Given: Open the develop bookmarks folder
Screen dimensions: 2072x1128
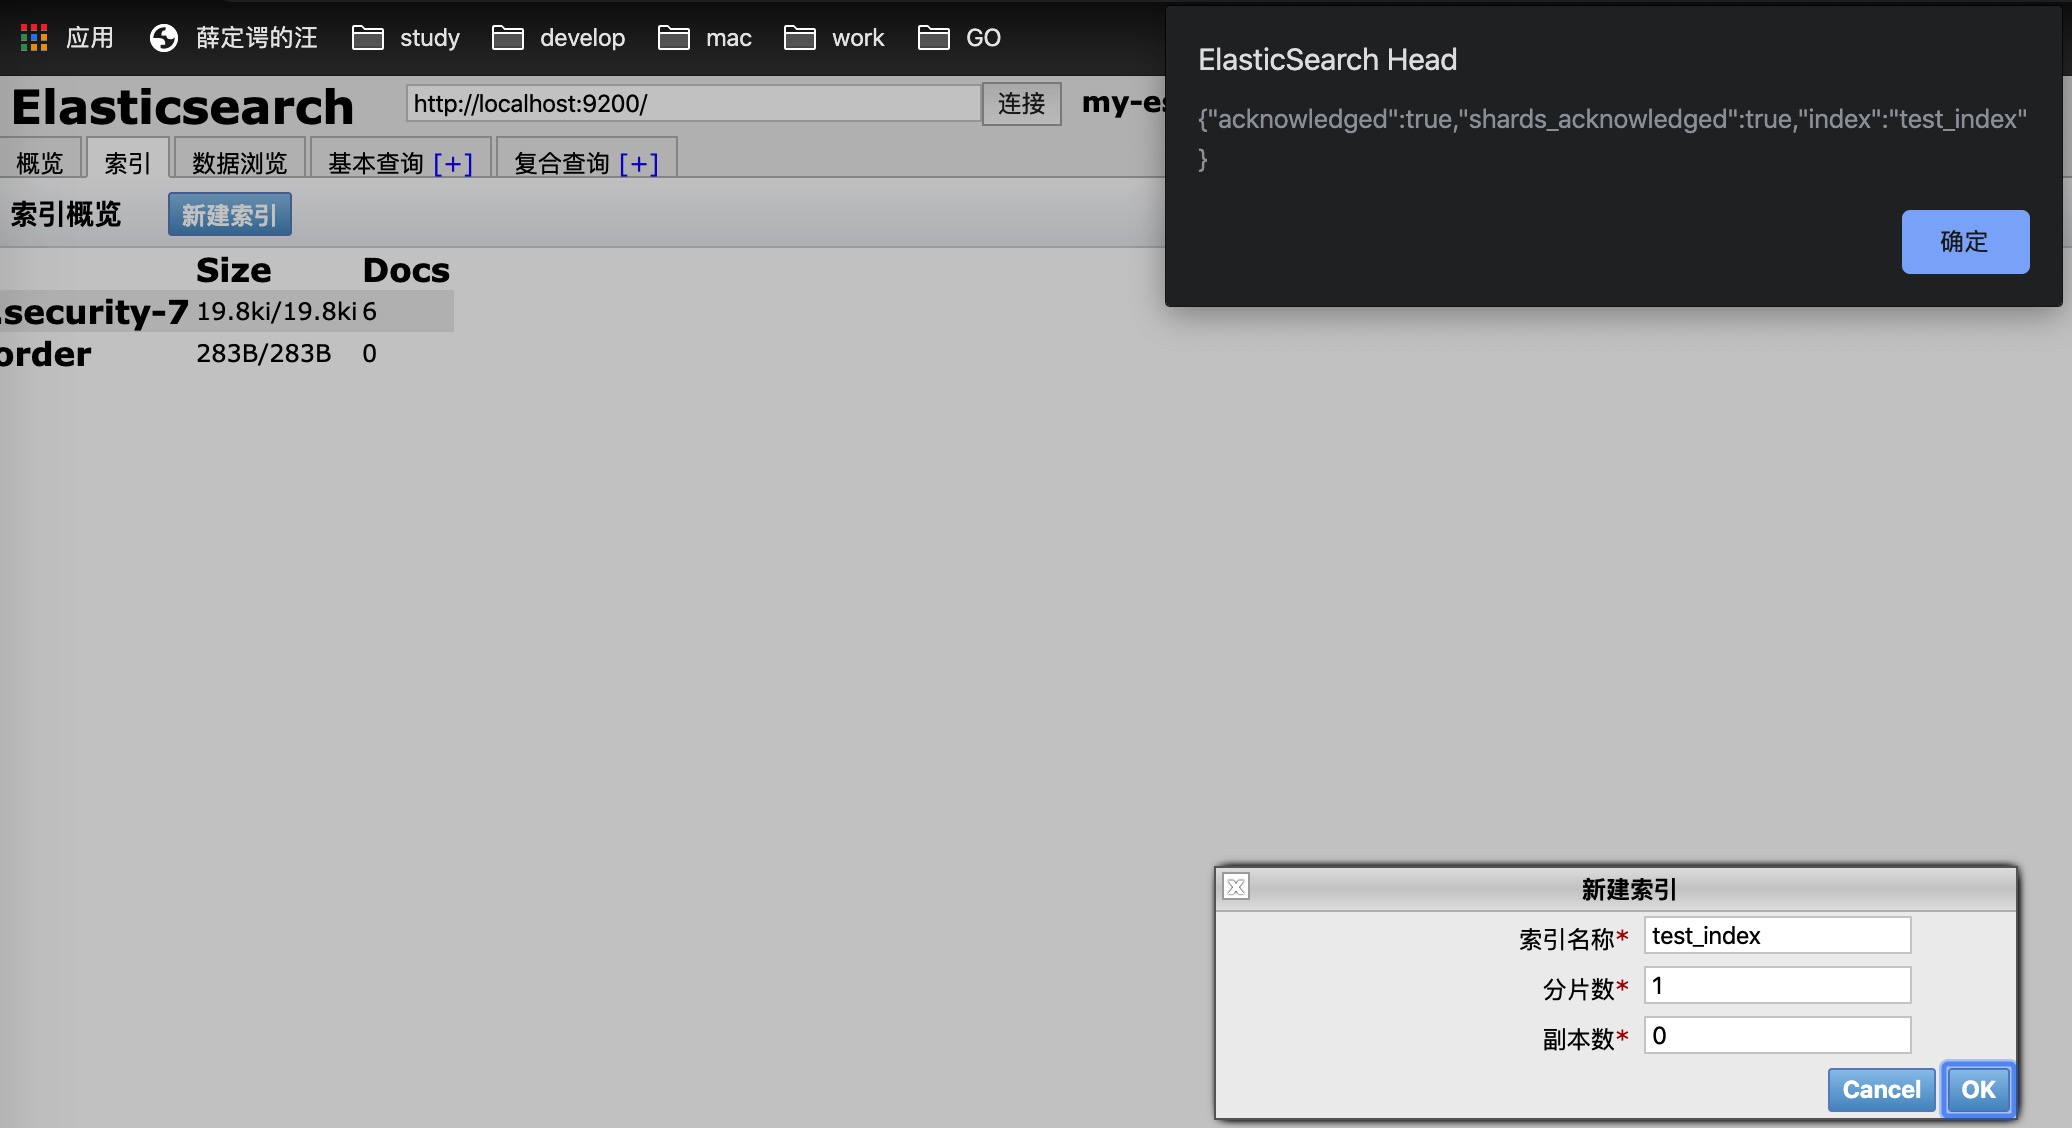Looking at the screenshot, I should 559,38.
